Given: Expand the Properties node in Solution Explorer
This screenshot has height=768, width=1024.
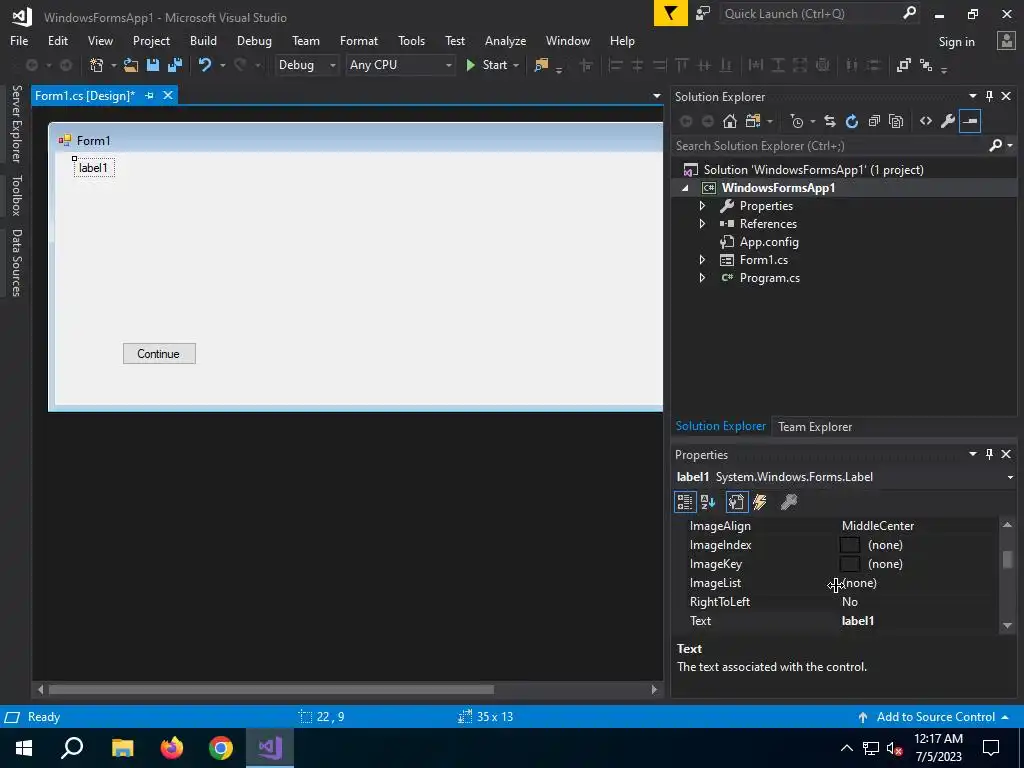Looking at the screenshot, I should point(702,206).
